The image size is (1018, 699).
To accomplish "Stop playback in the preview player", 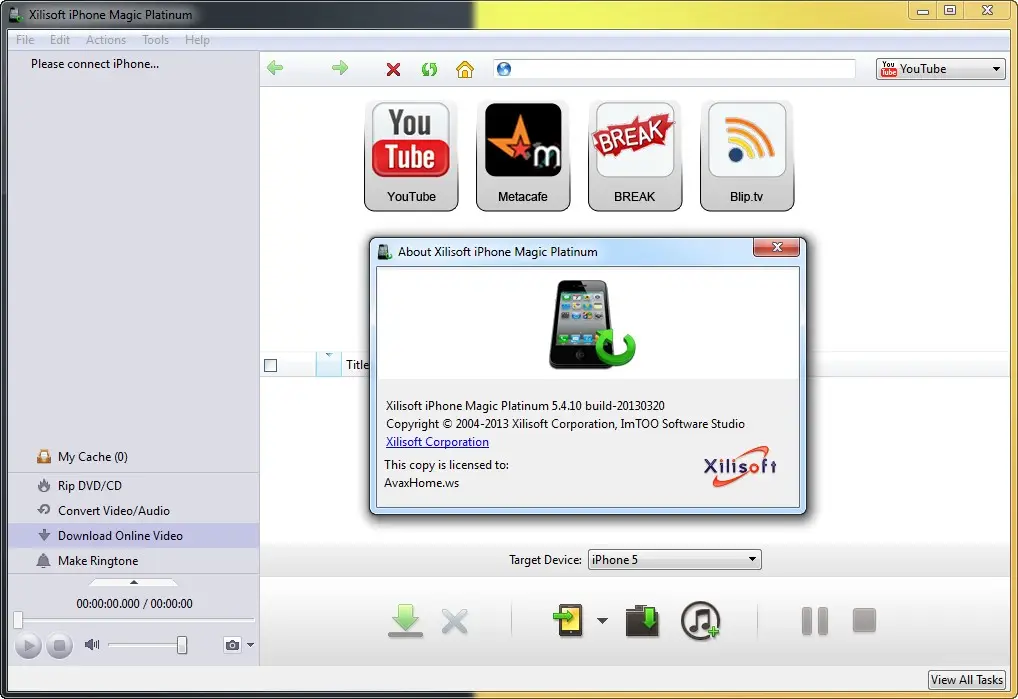I will coord(59,645).
